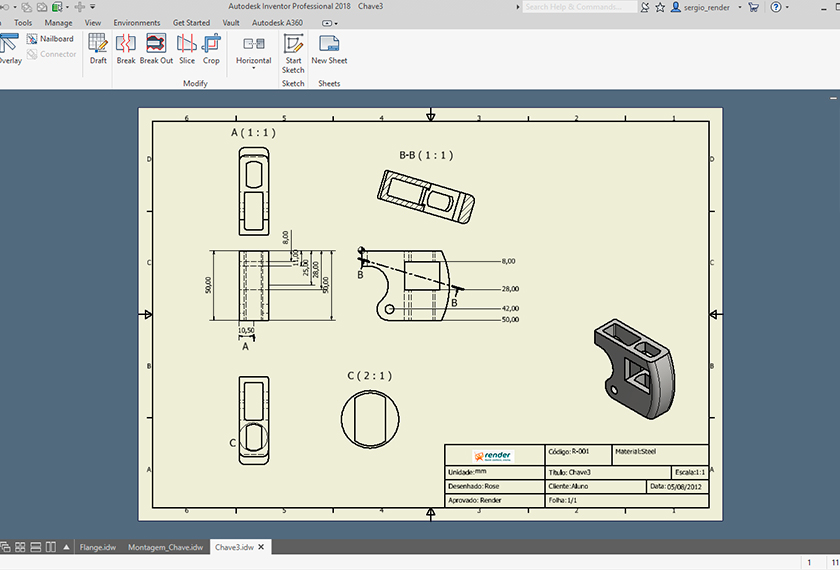Open the Manage ribbon tab
The width and height of the screenshot is (840, 570).
58,22
